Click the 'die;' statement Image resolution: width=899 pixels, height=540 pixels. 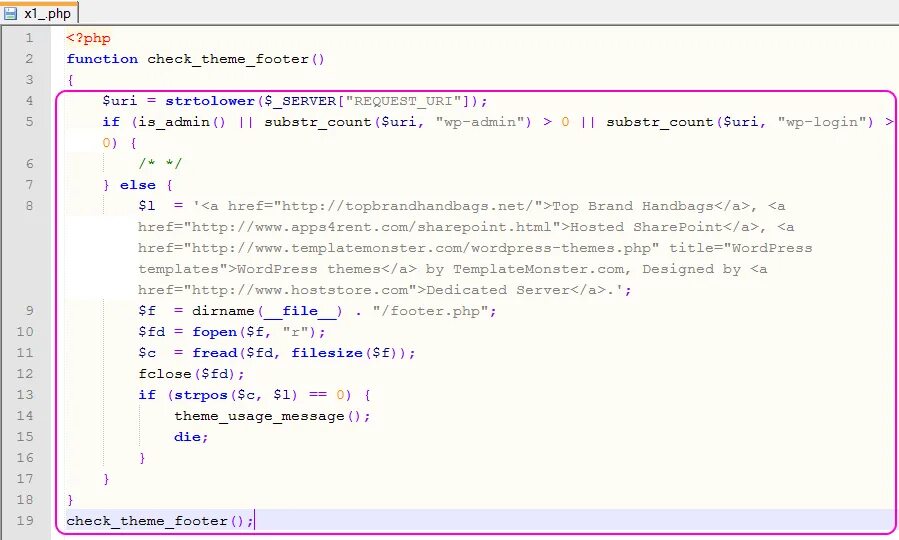[x=191, y=437]
